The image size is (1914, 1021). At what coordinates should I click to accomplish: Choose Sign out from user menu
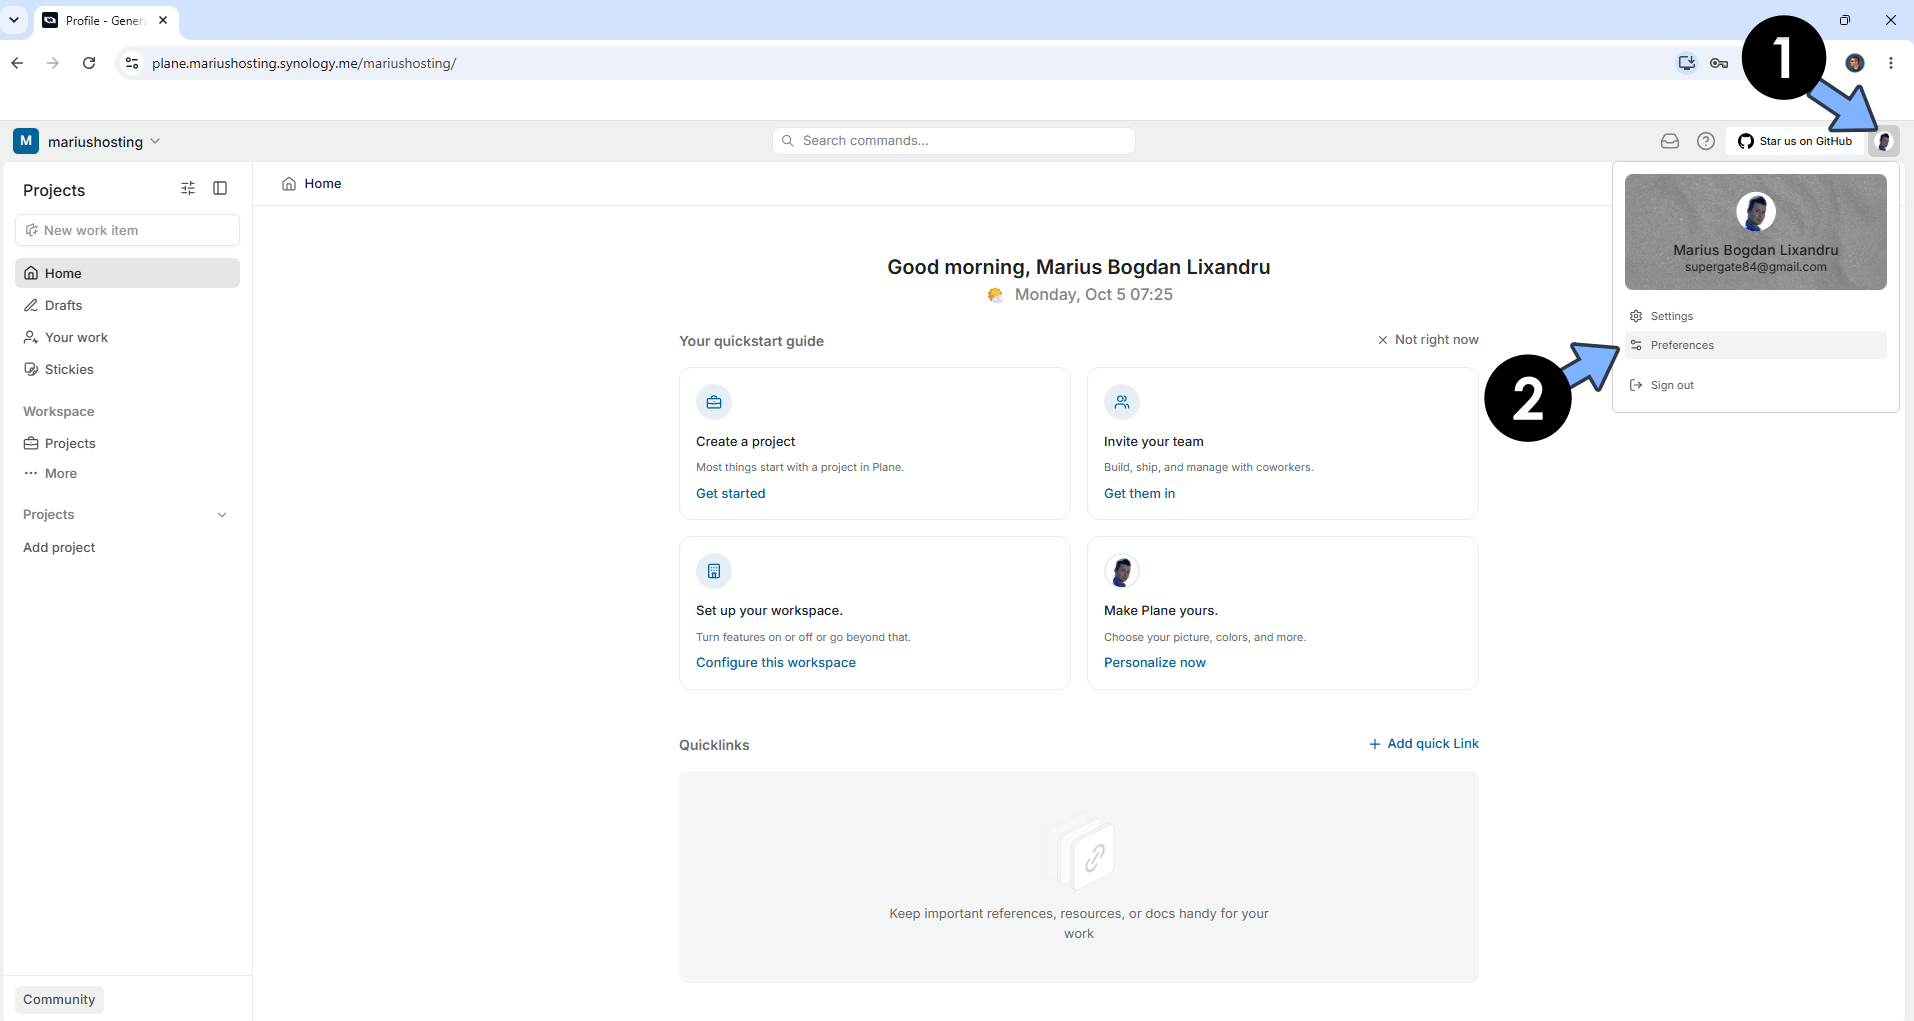pyautogui.click(x=1755, y=385)
